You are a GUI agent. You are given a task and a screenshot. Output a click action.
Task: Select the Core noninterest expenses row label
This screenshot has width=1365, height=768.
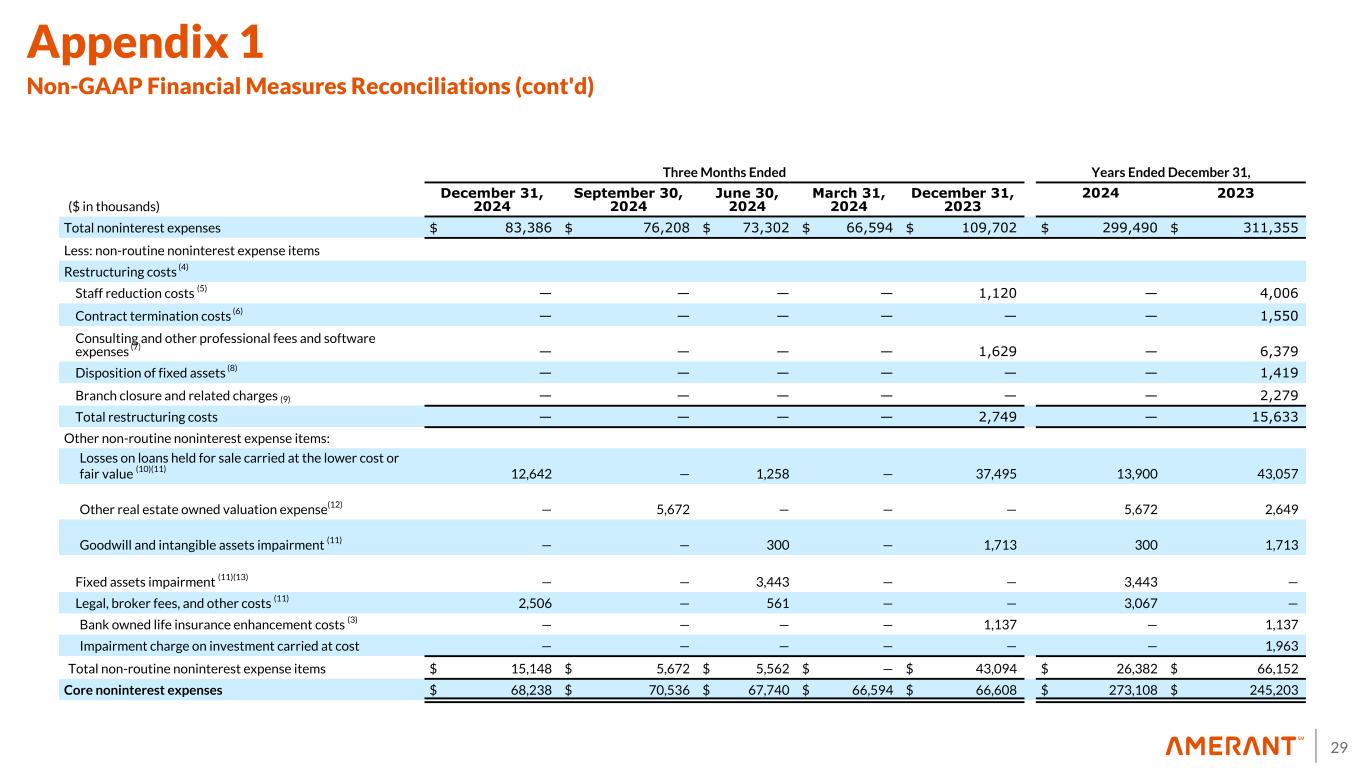pos(143,690)
